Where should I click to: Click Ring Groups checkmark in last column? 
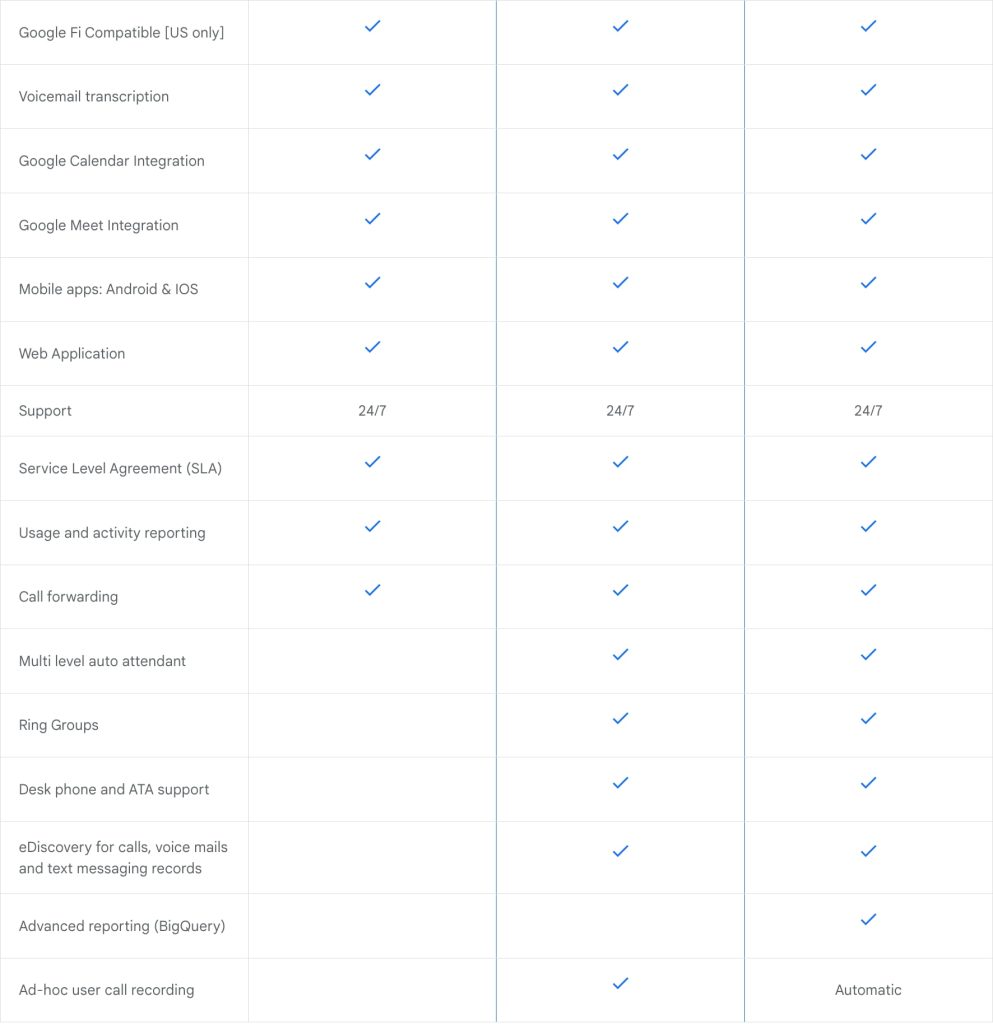click(868, 718)
